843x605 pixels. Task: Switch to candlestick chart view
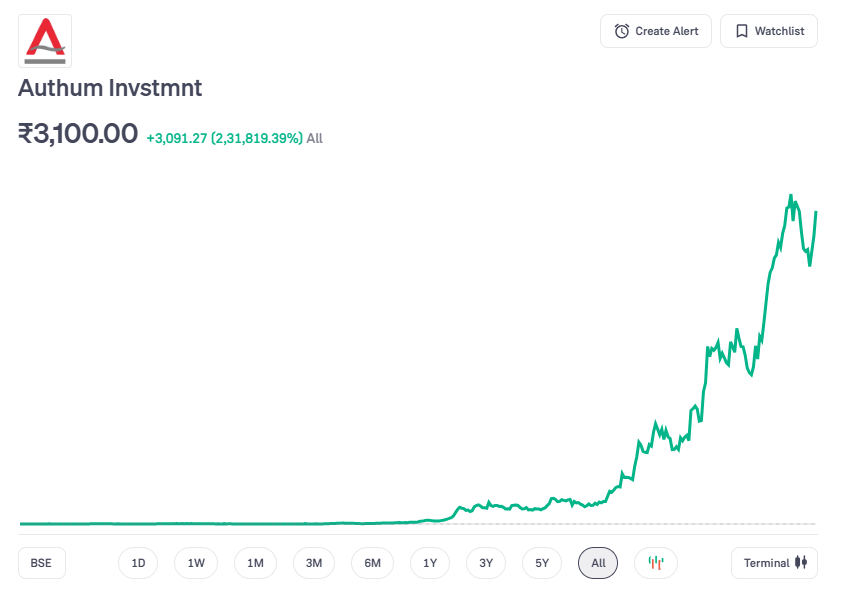tap(656, 563)
